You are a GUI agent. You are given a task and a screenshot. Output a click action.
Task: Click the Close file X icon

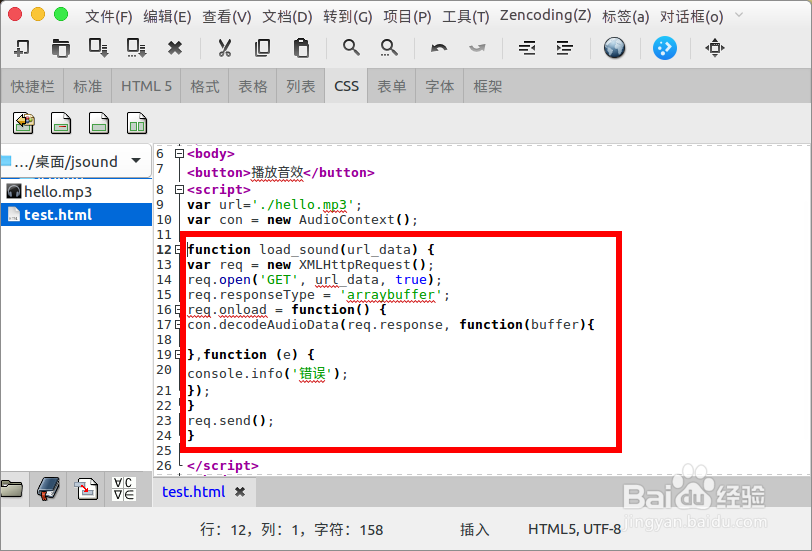[175, 48]
